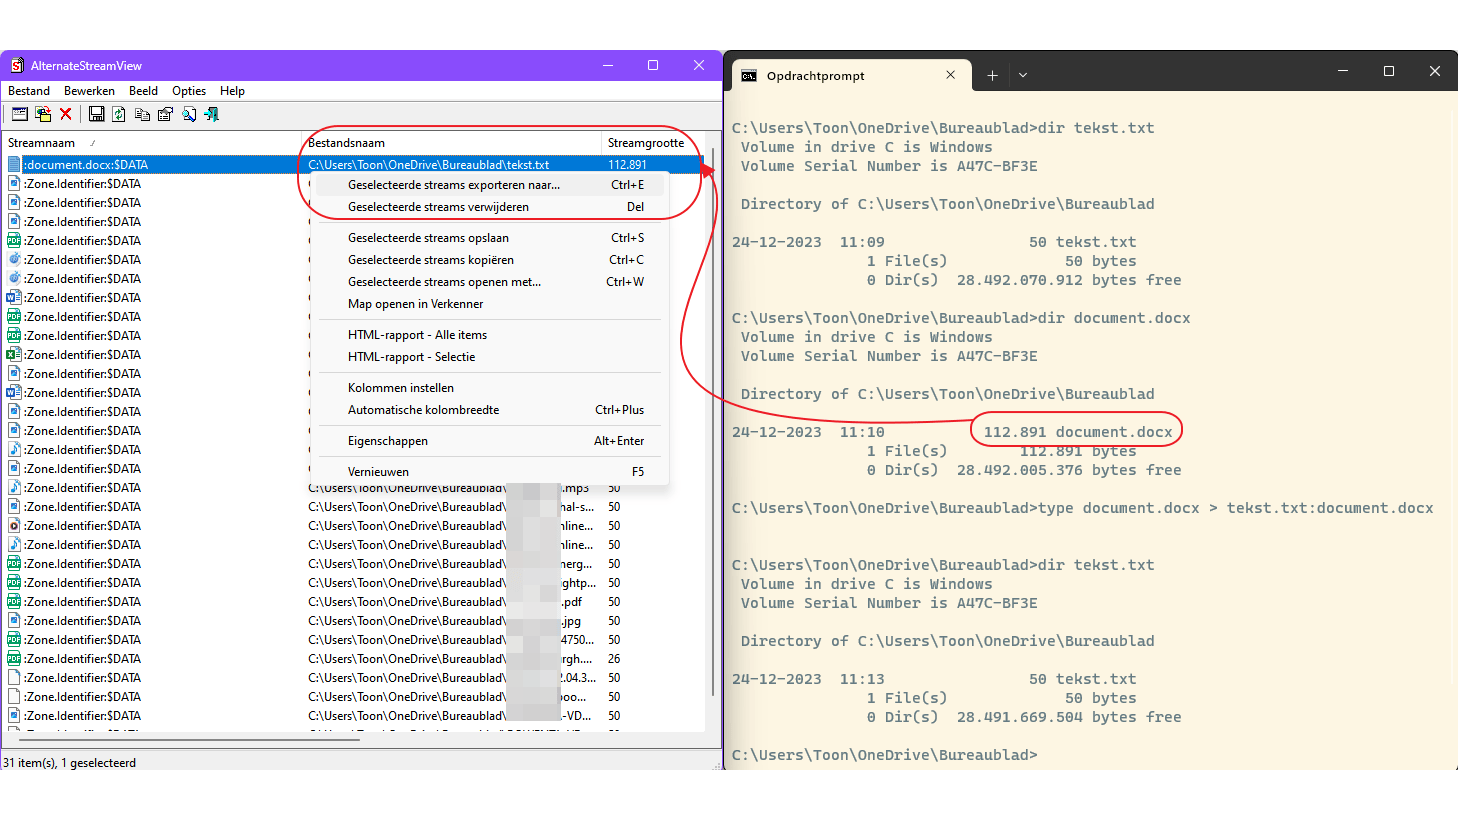Click the last terminal prompt line C:\Users\Toon\OneDrive\Bureaublad>
Image resolution: width=1458 pixels, height=820 pixels.
[x=885, y=755]
